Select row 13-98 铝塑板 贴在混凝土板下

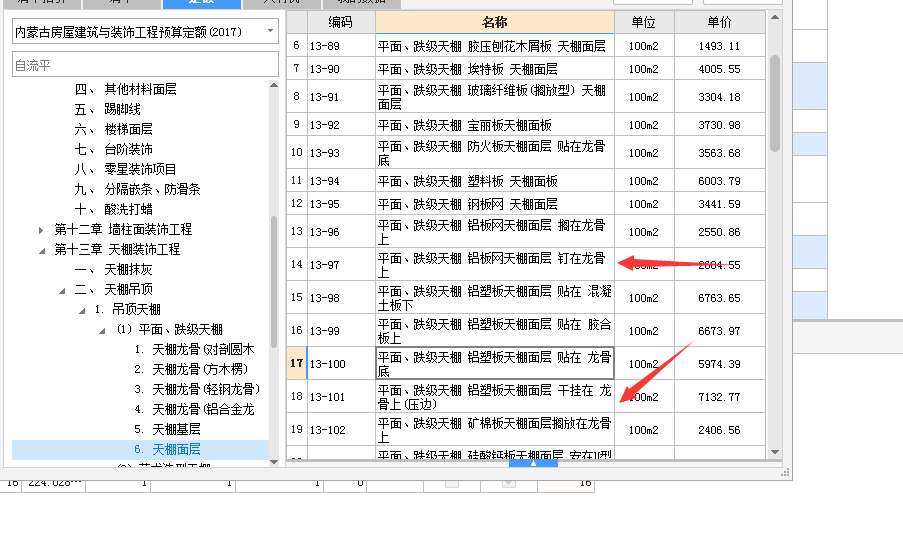526,298
